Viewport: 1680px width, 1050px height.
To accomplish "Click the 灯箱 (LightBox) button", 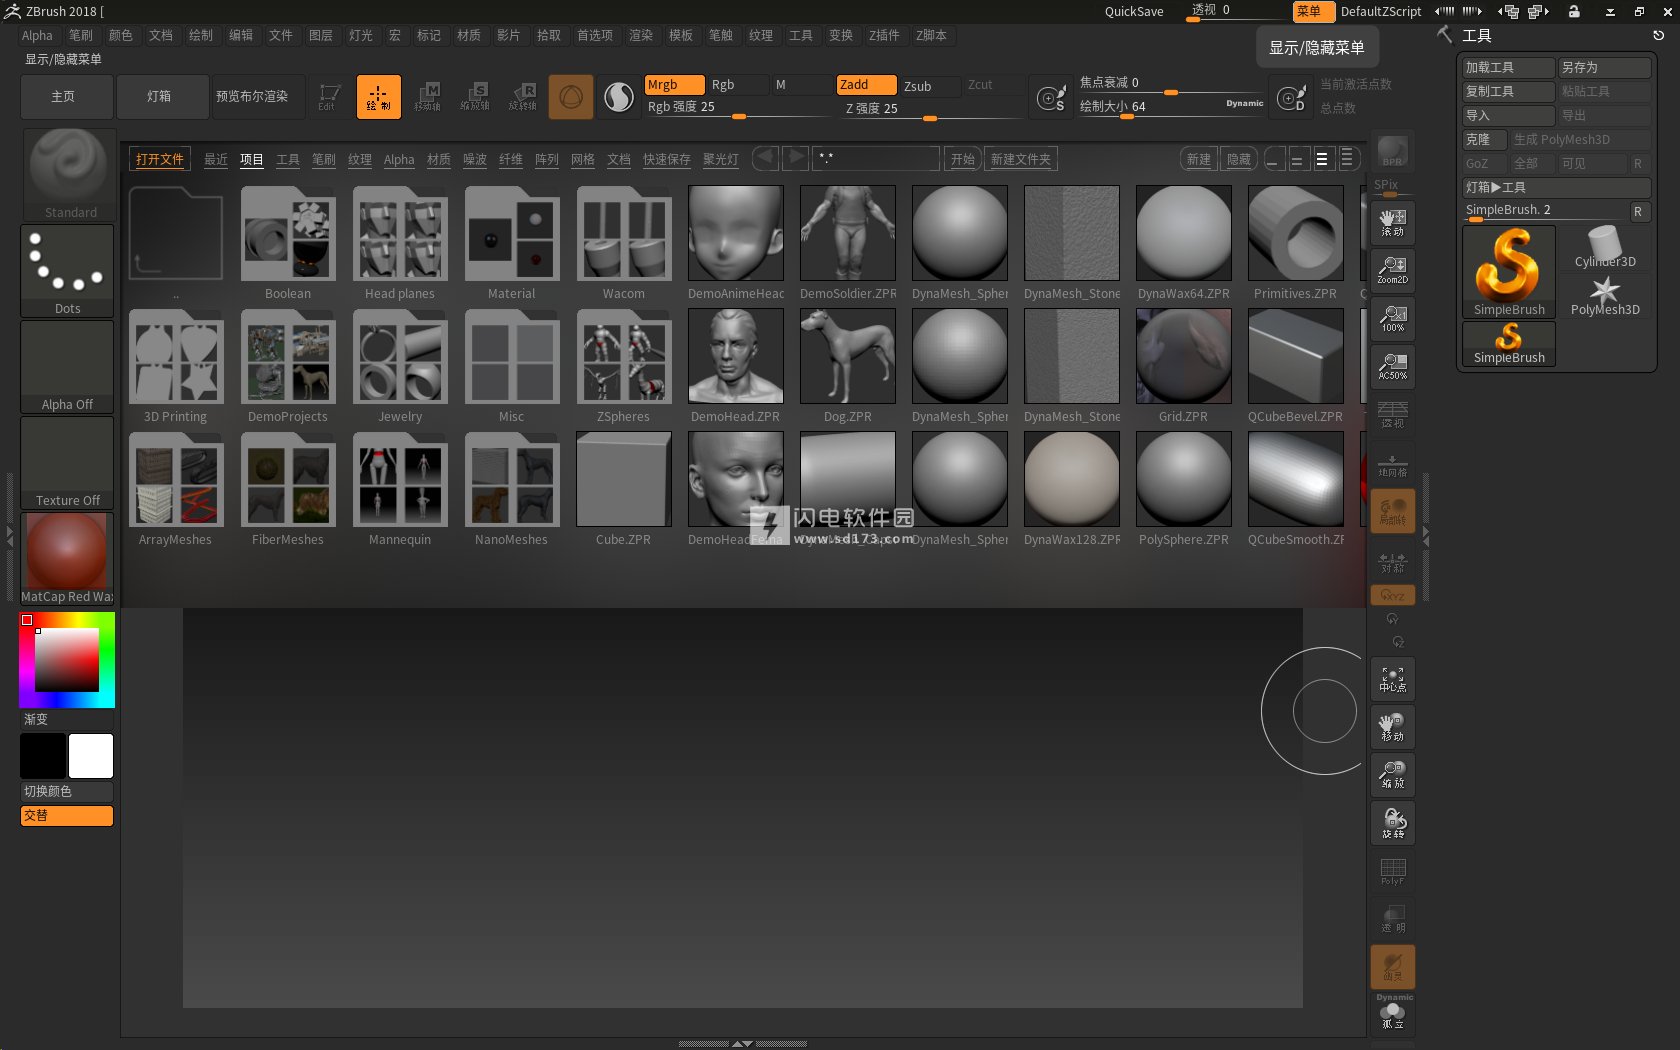I will (163, 97).
